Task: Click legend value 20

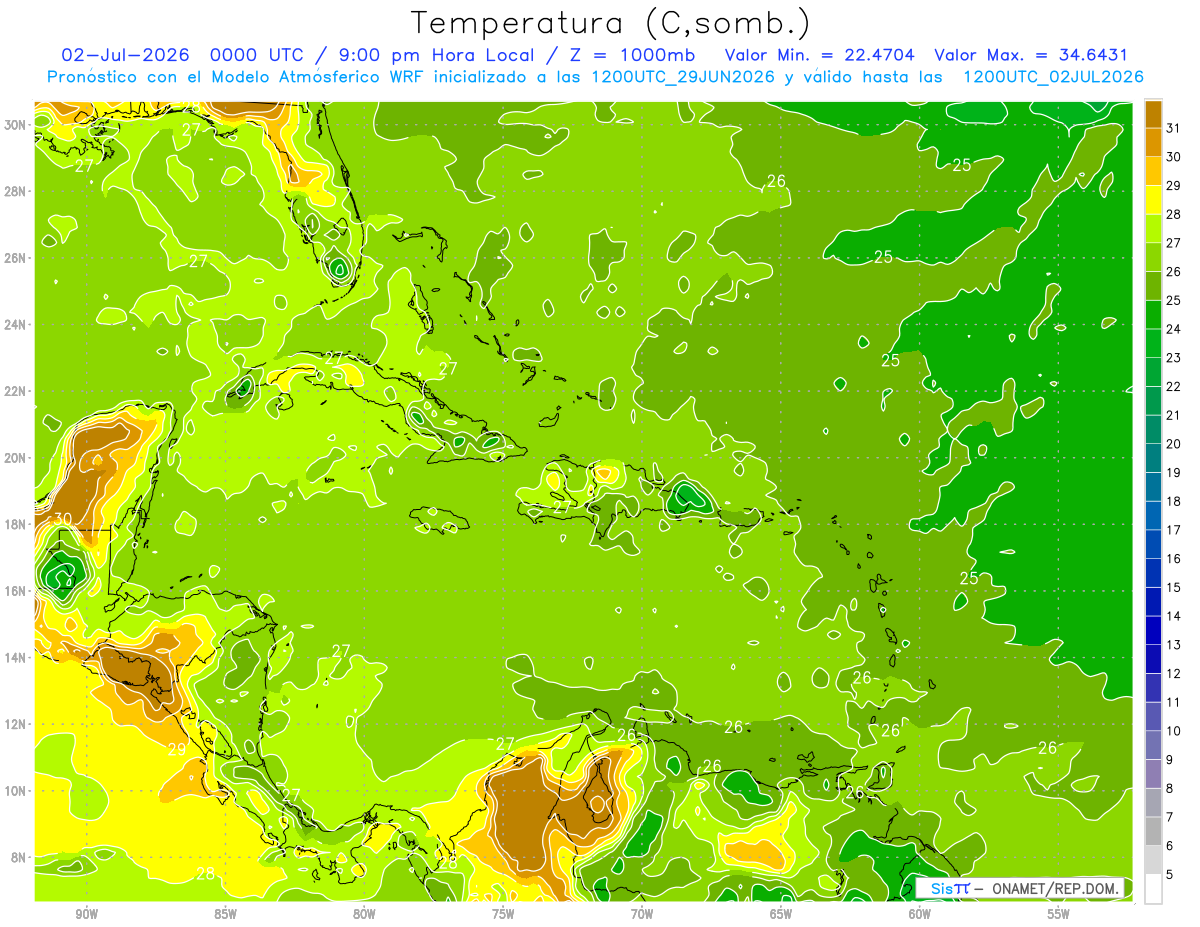Action: click(1174, 444)
